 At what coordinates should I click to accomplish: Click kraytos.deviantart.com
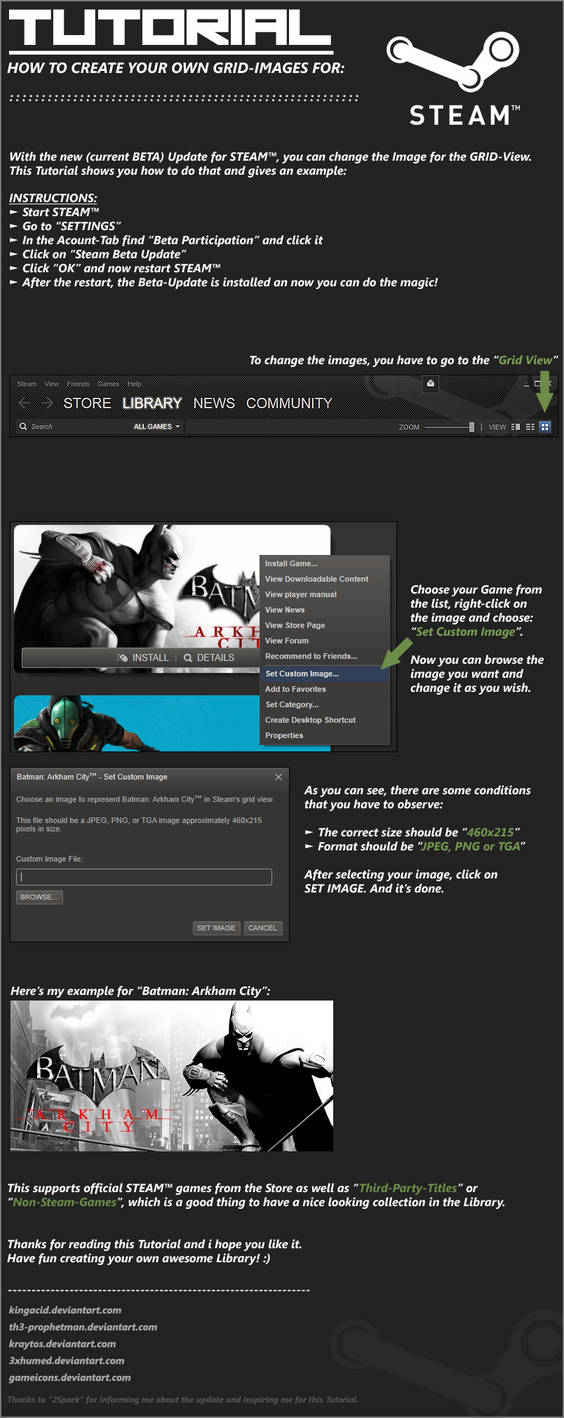[62, 1343]
